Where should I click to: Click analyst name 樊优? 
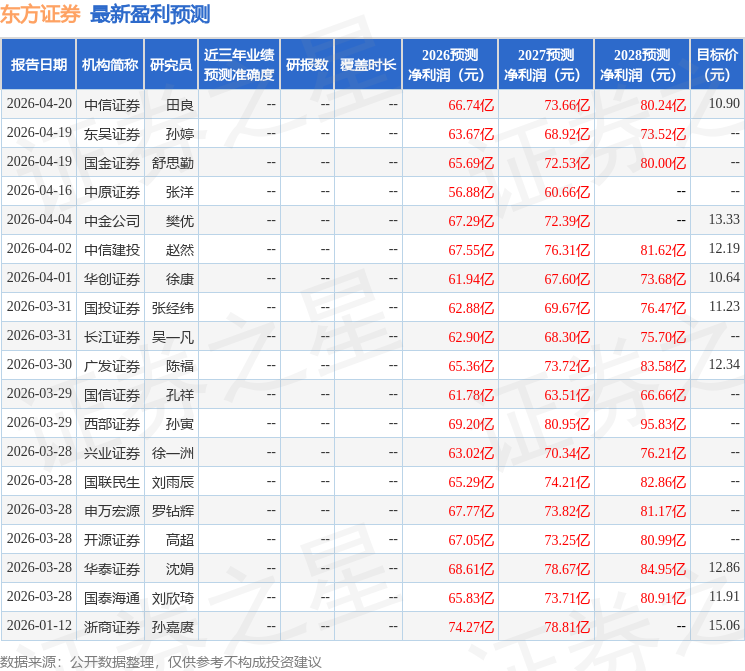pos(180,221)
